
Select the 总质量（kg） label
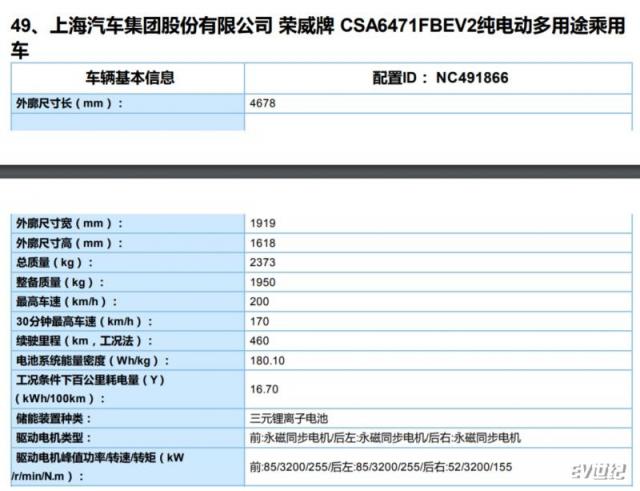(55, 262)
